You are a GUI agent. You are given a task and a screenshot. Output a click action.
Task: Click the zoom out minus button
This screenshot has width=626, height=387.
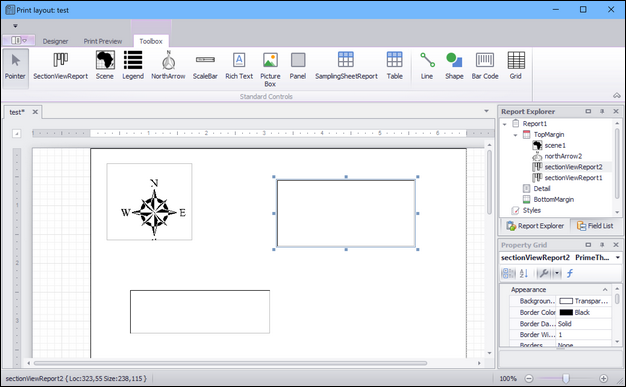coord(529,378)
